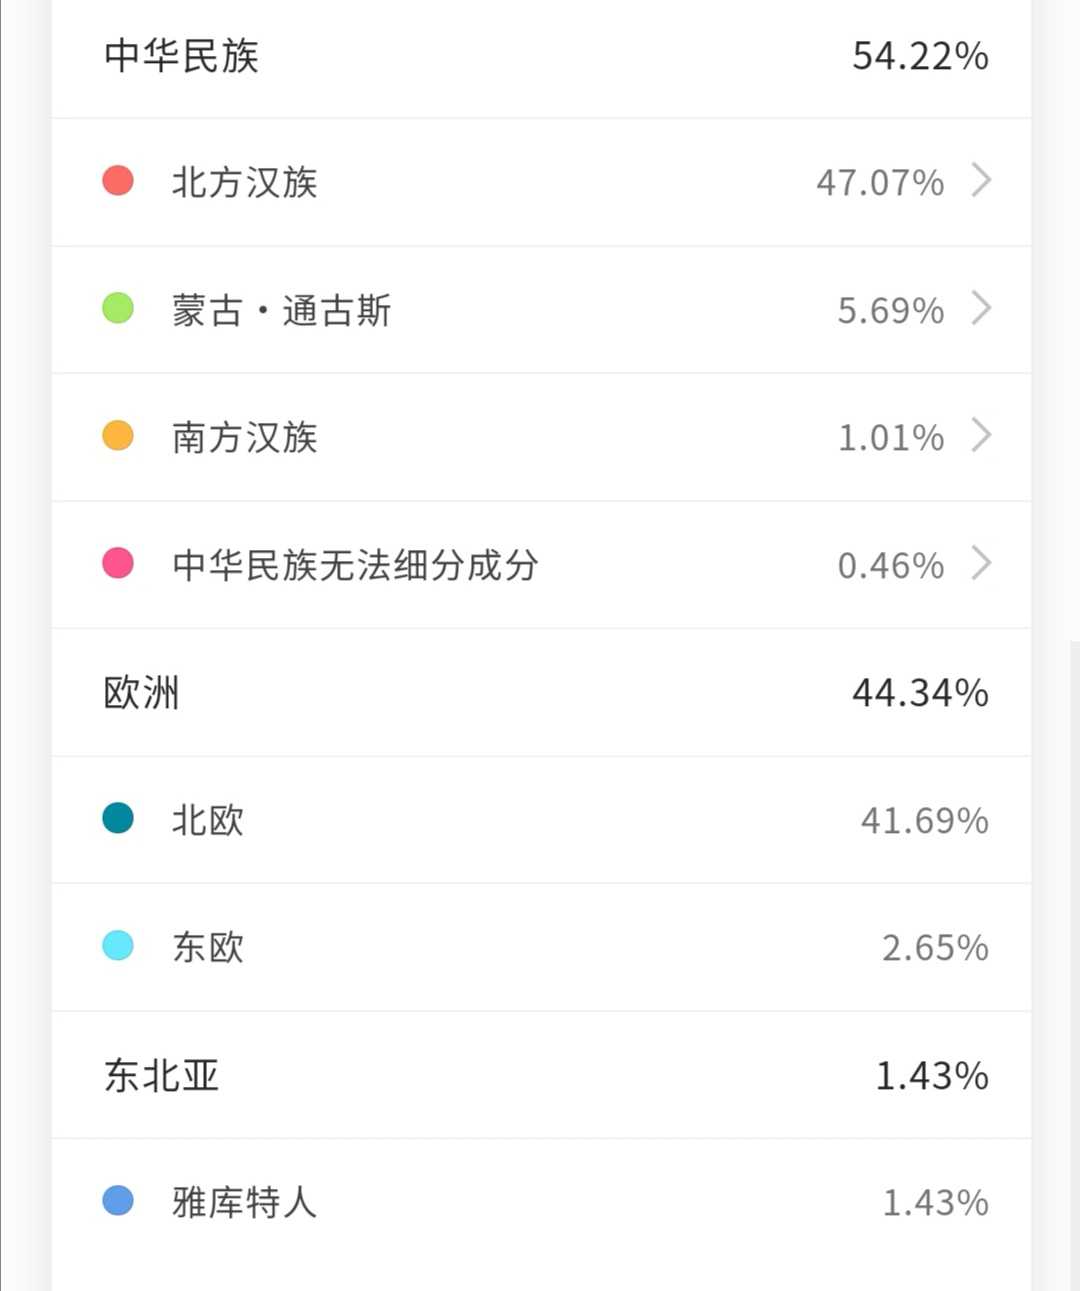Click the 54.22% total for 中华民族
Screen dimensions: 1080x1291
pos(920,56)
